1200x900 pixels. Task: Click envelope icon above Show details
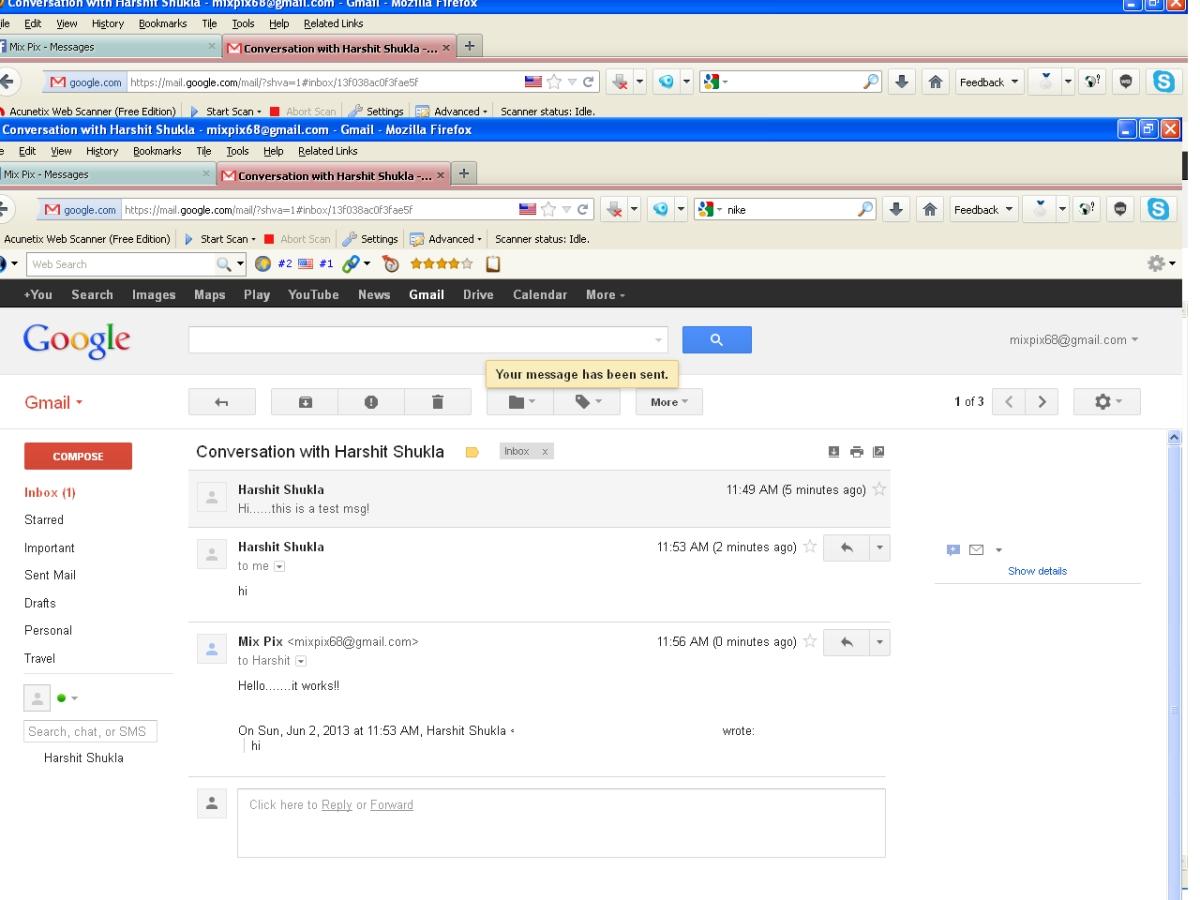tap(975, 550)
